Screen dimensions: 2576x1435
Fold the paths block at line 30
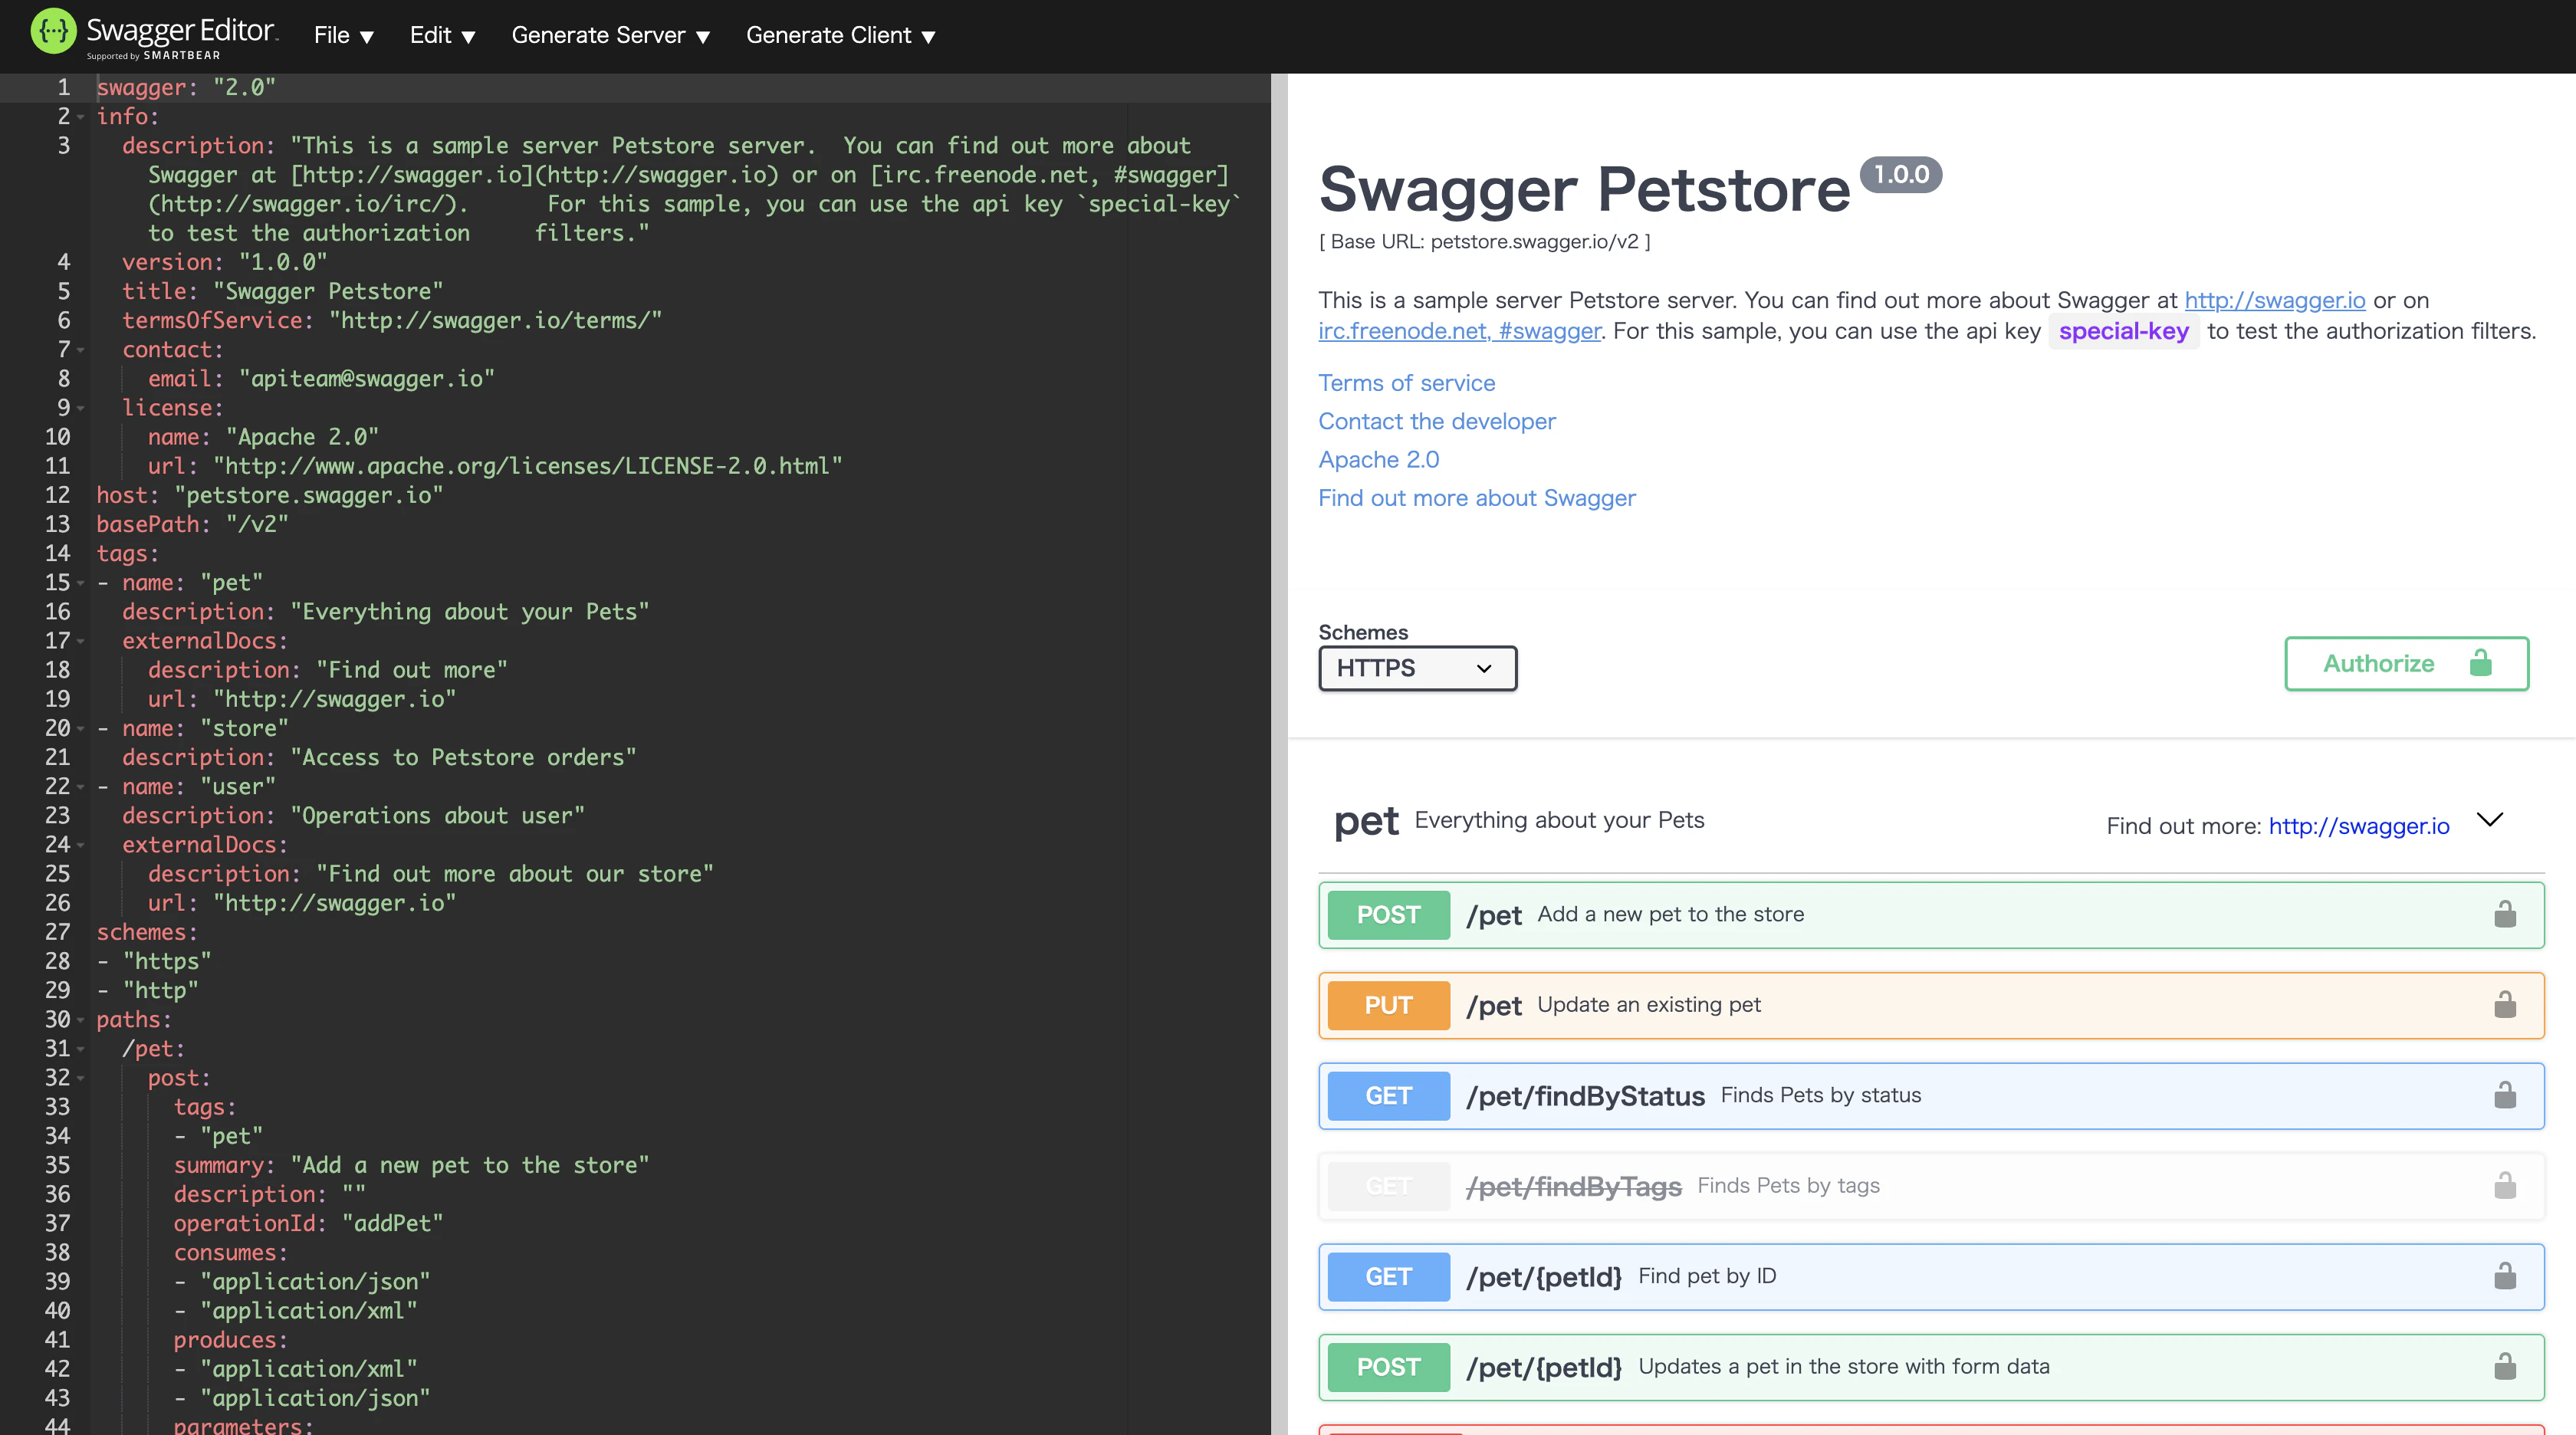pyautogui.click(x=81, y=1020)
